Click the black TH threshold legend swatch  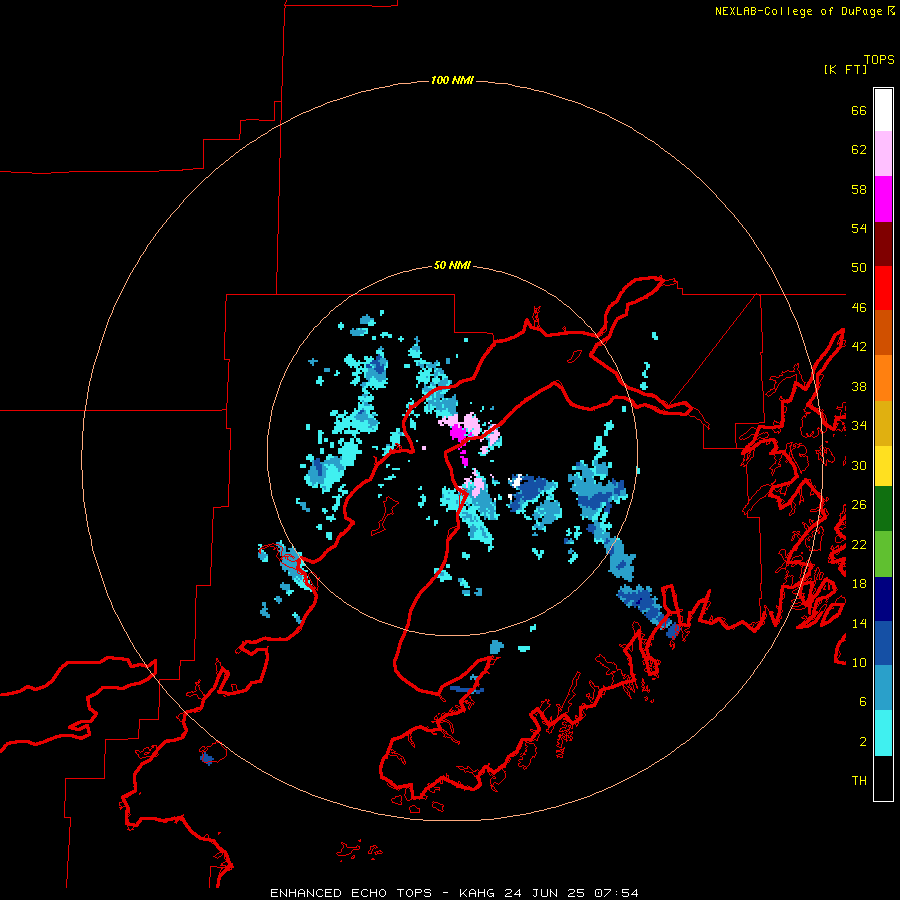tap(883, 778)
